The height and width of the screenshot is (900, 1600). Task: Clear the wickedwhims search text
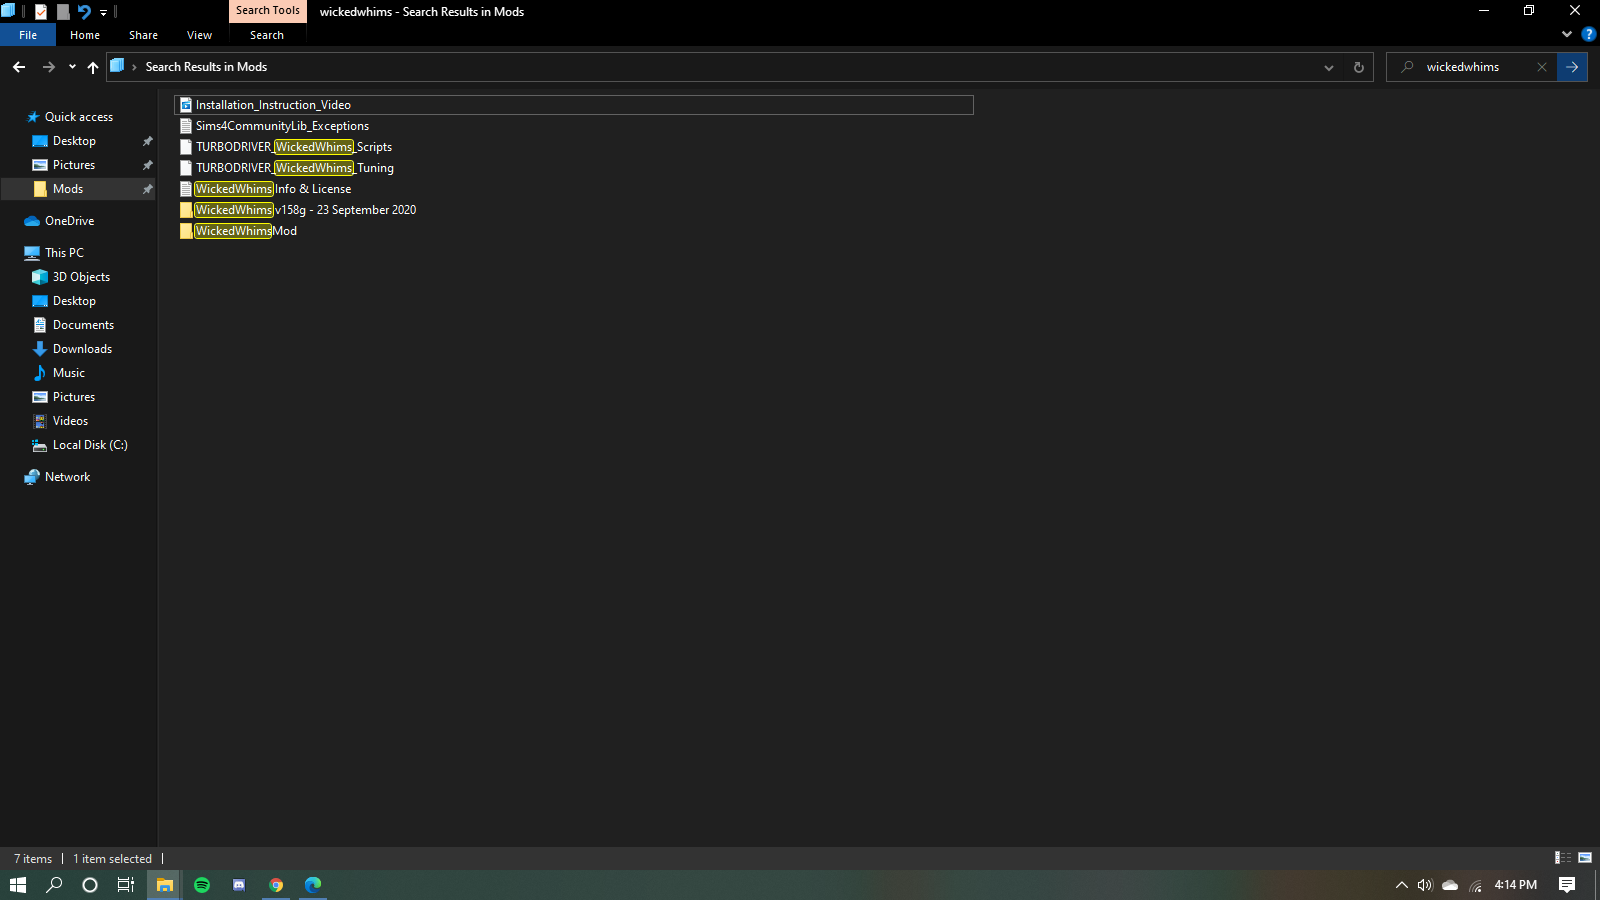click(1542, 67)
